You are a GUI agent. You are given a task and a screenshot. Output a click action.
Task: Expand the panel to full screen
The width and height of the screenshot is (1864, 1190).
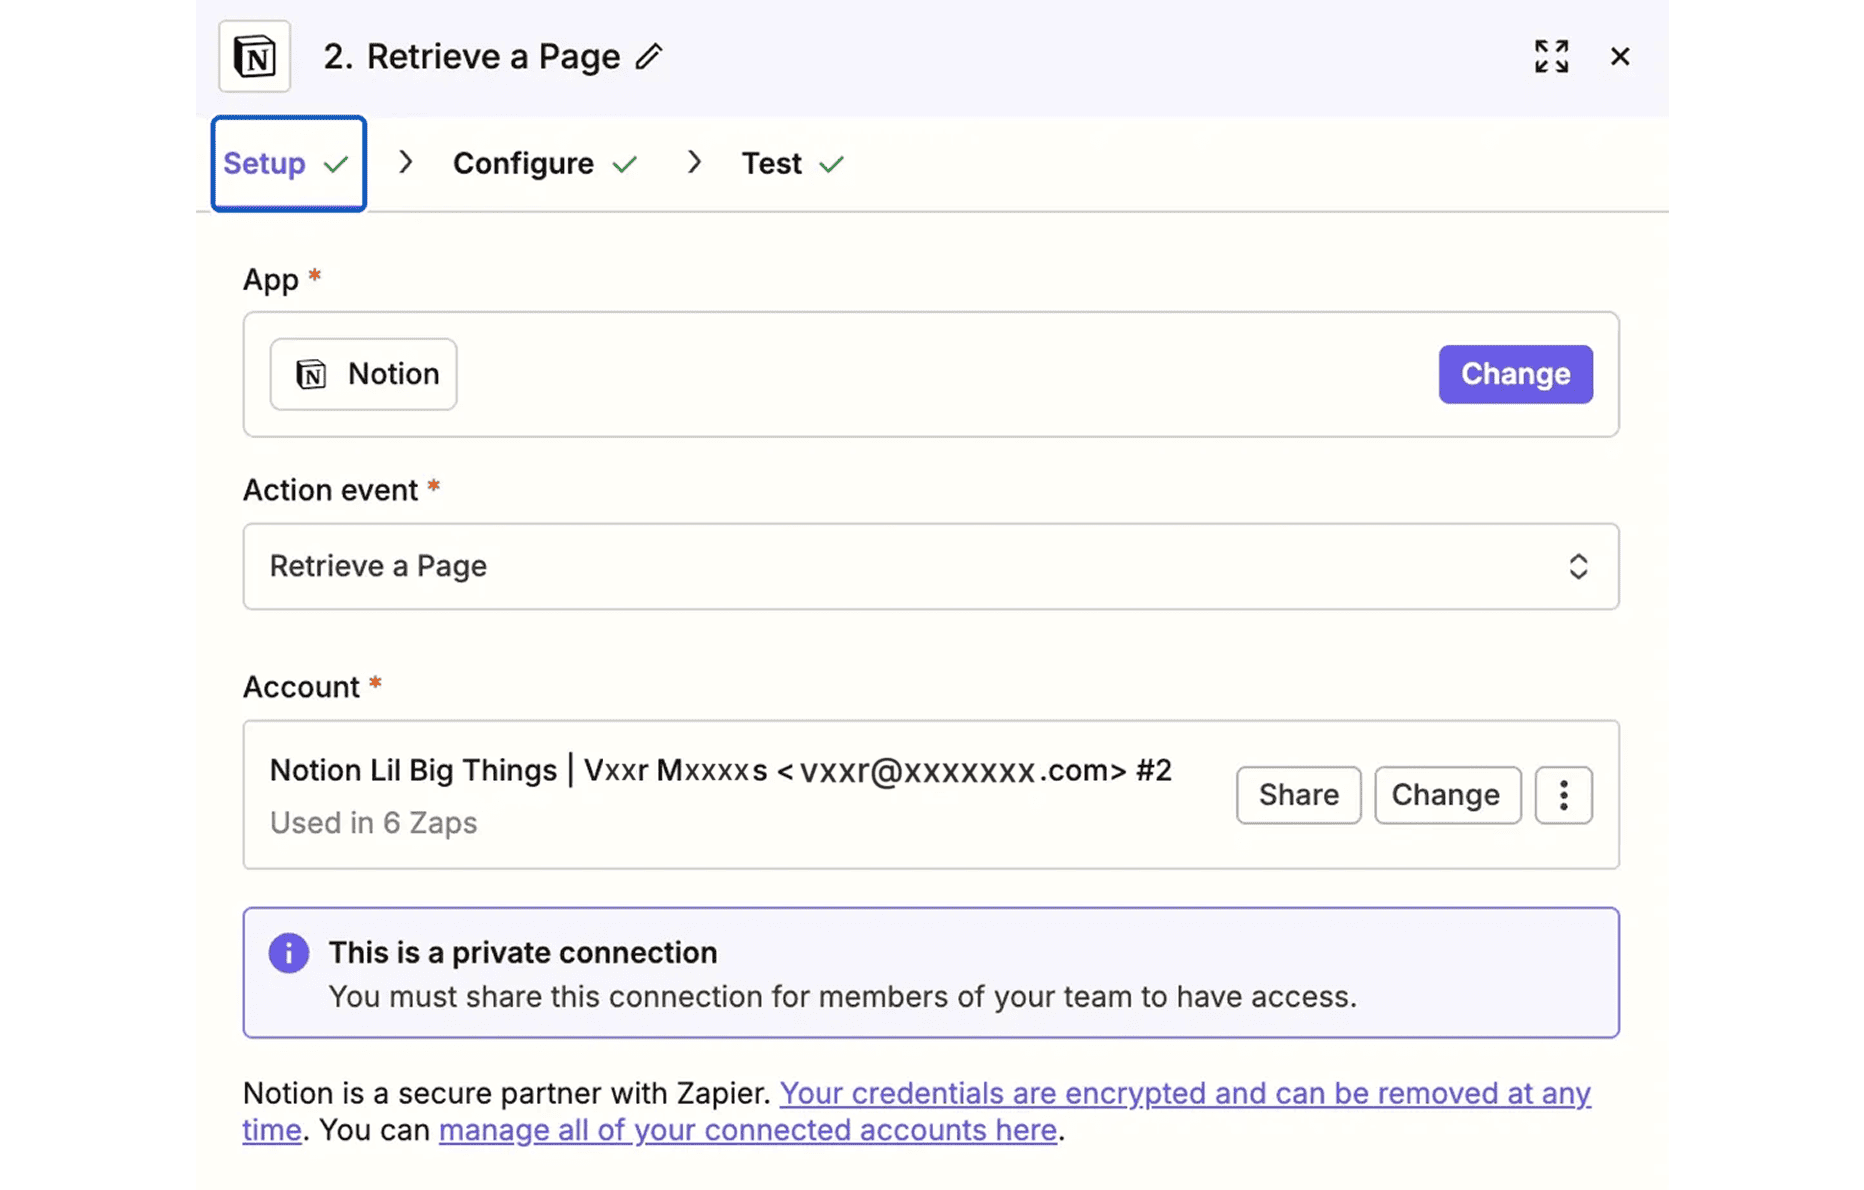click(1551, 56)
